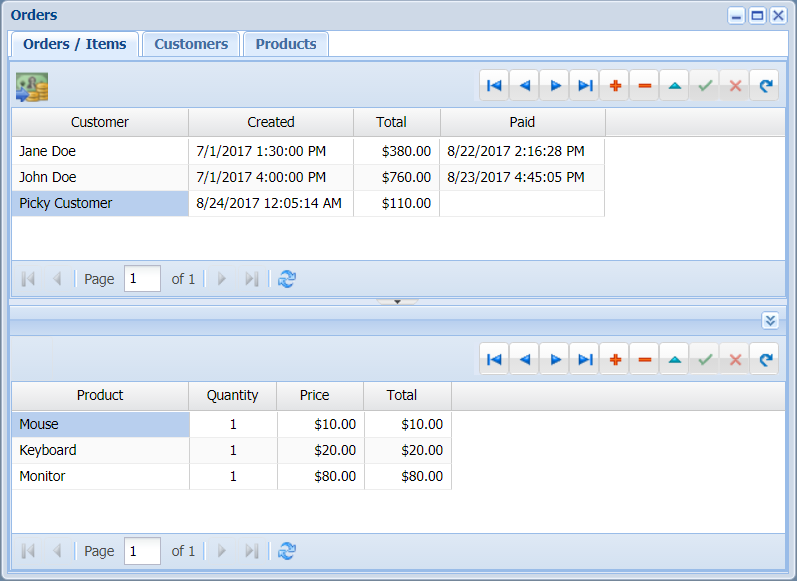Delete the selected order with the minus icon
This screenshot has height=581, width=797.
point(645,86)
